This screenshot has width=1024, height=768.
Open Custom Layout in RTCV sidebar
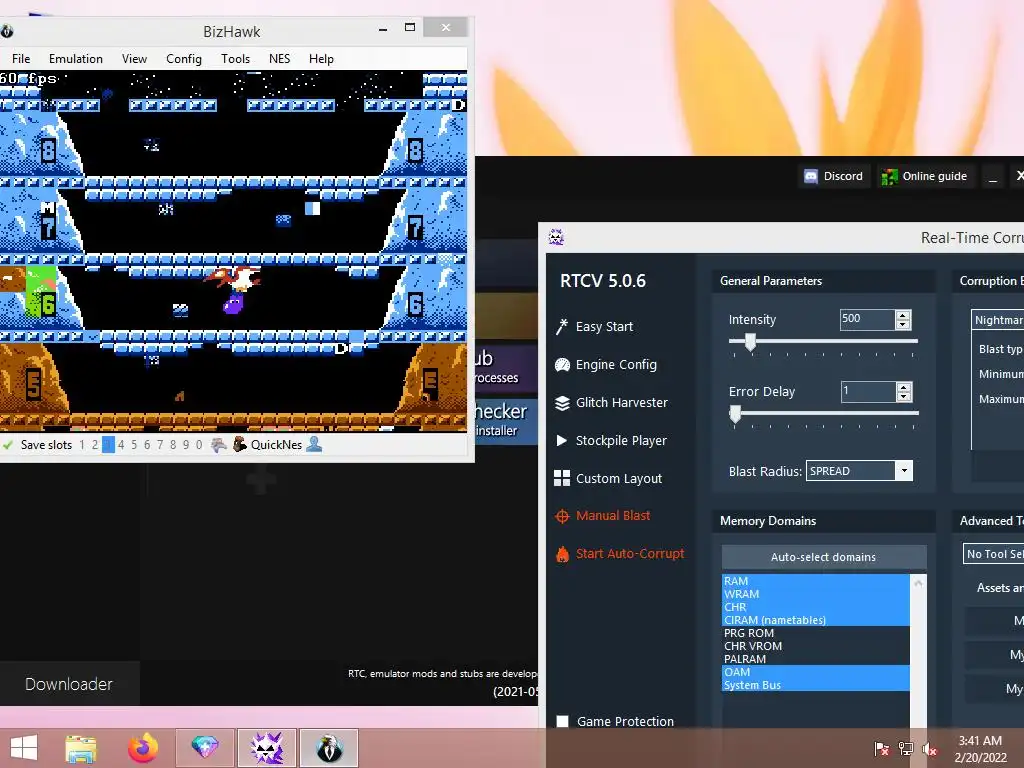608,478
